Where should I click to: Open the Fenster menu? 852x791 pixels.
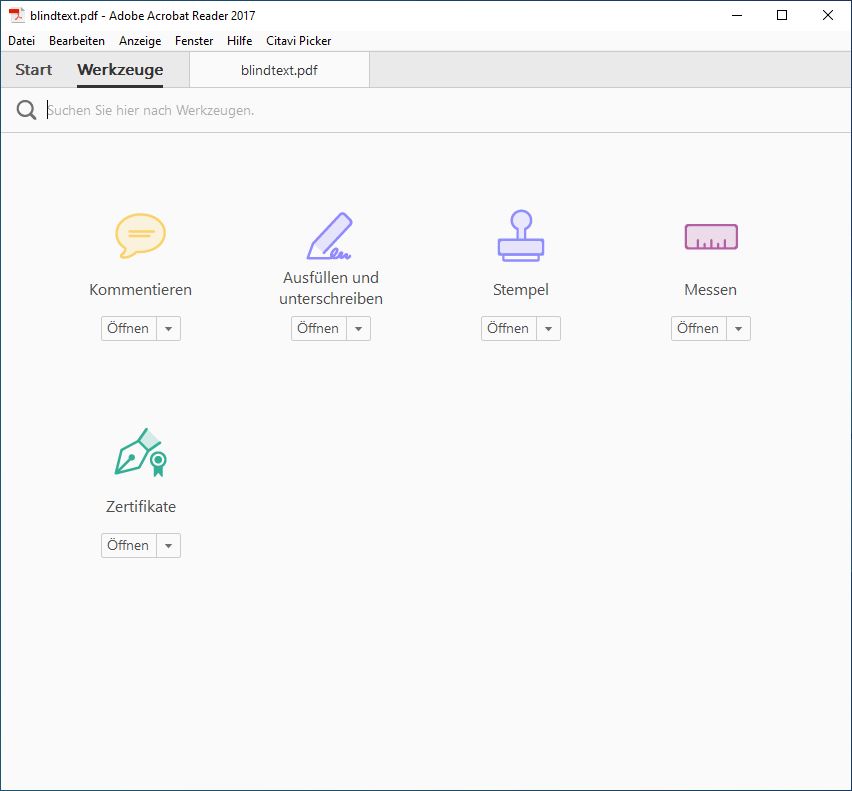[x=194, y=41]
